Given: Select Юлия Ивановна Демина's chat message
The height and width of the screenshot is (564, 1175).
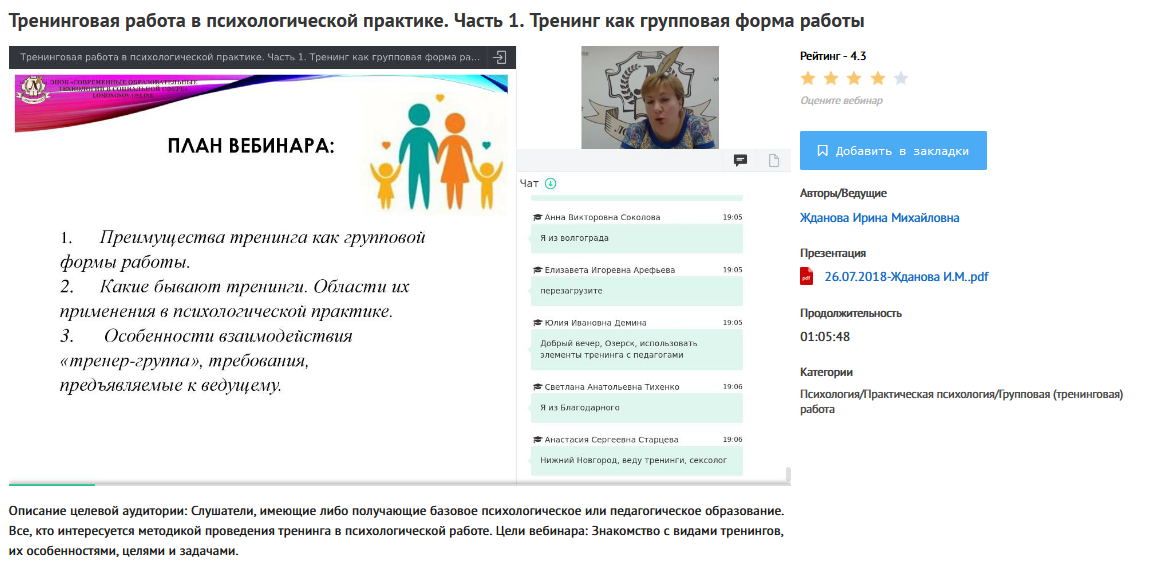Looking at the screenshot, I should click(634, 349).
